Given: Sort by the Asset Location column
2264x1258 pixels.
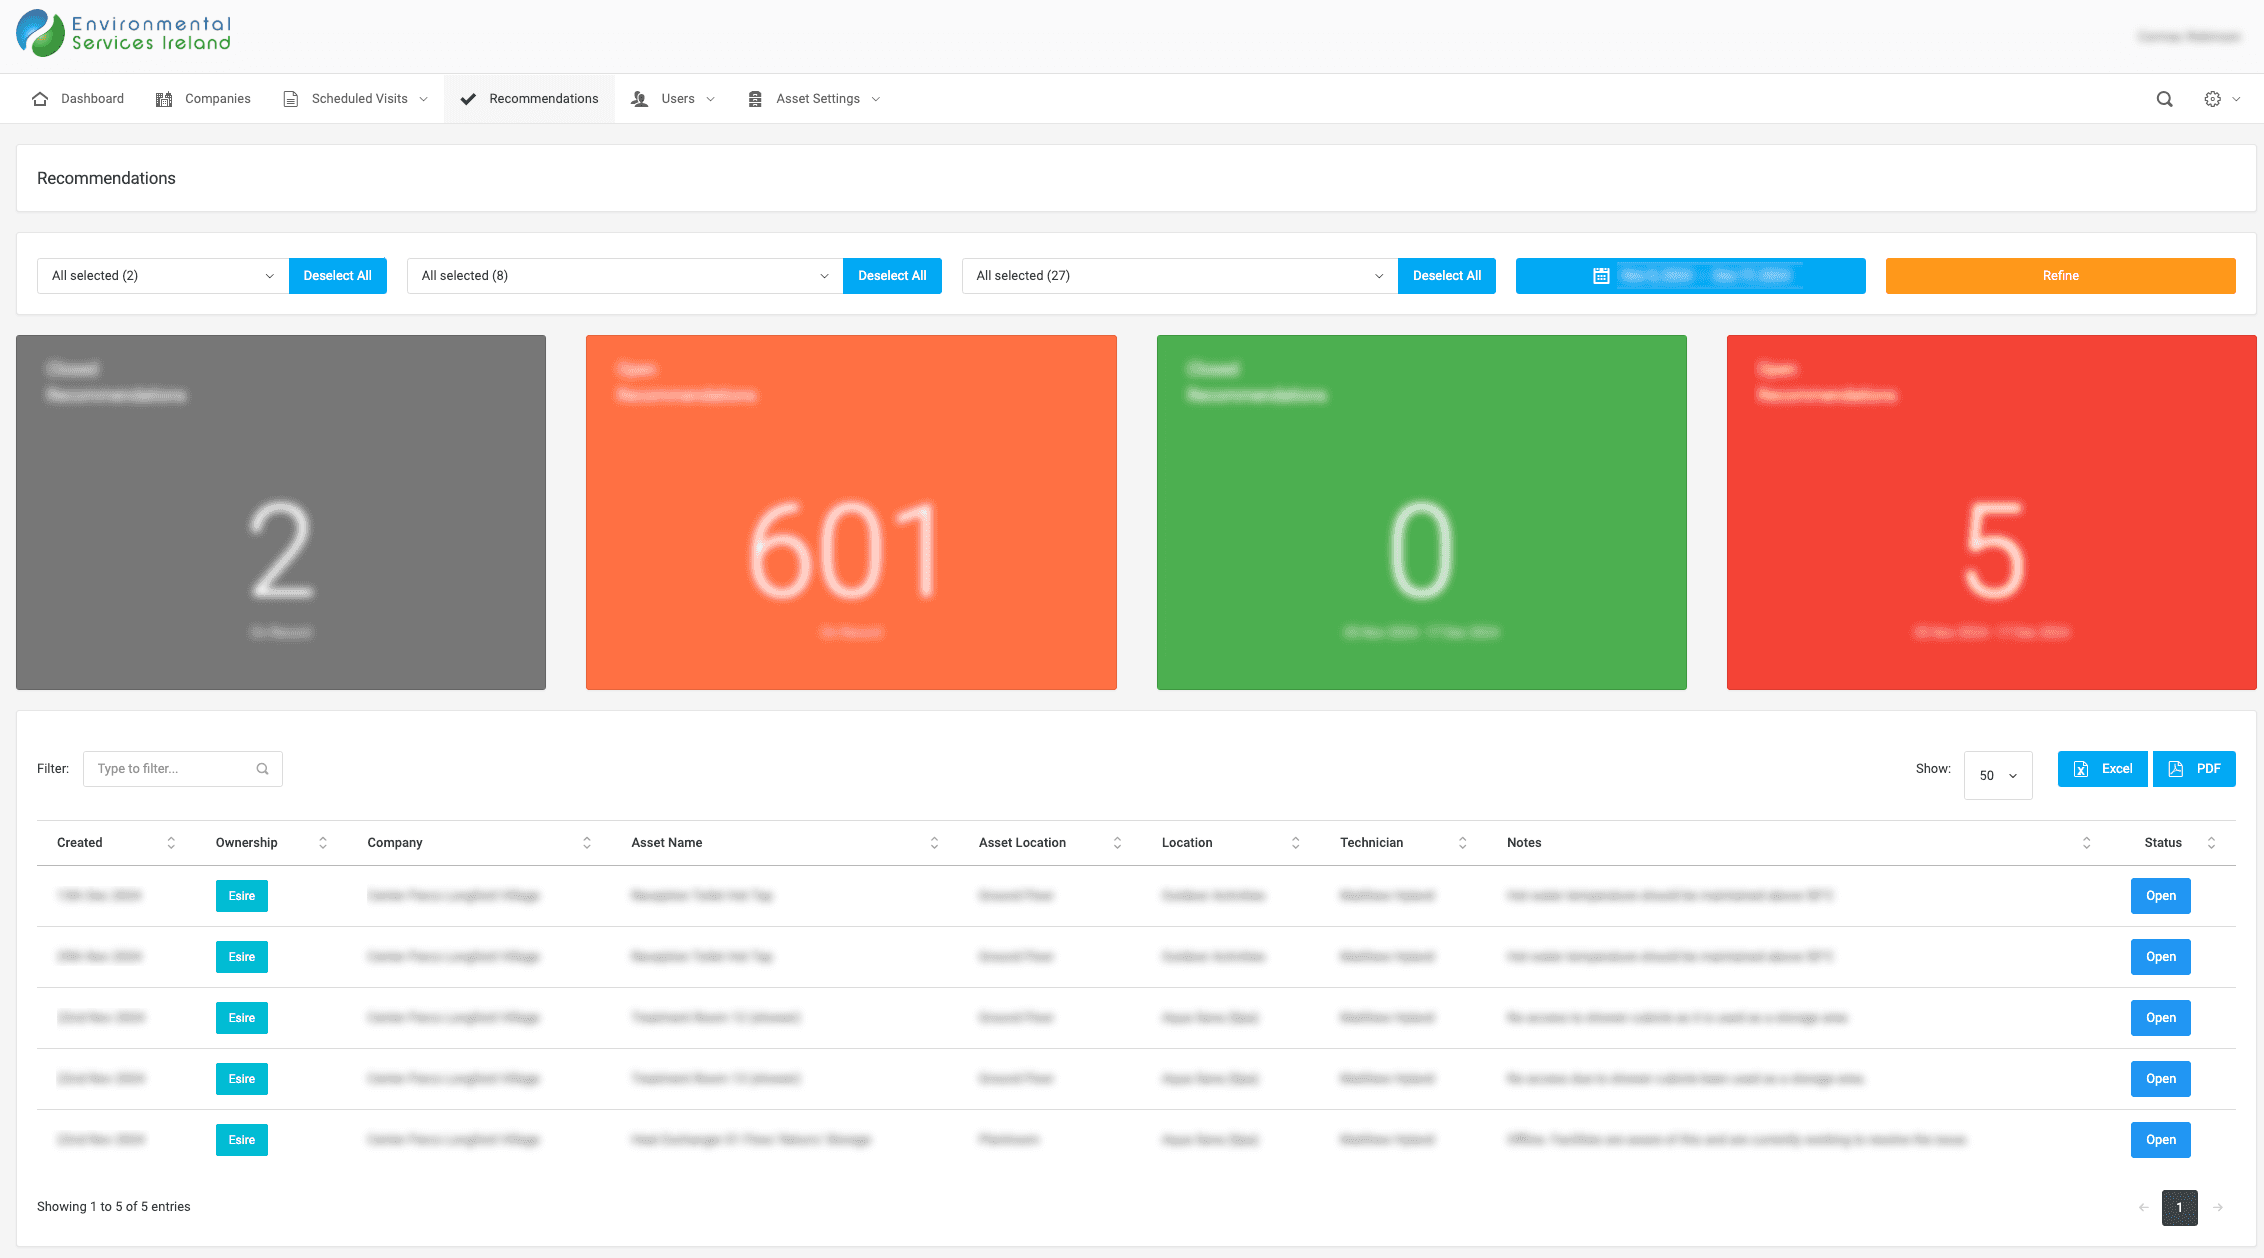Looking at the screenshot, I should click(x=1050, y=843).
